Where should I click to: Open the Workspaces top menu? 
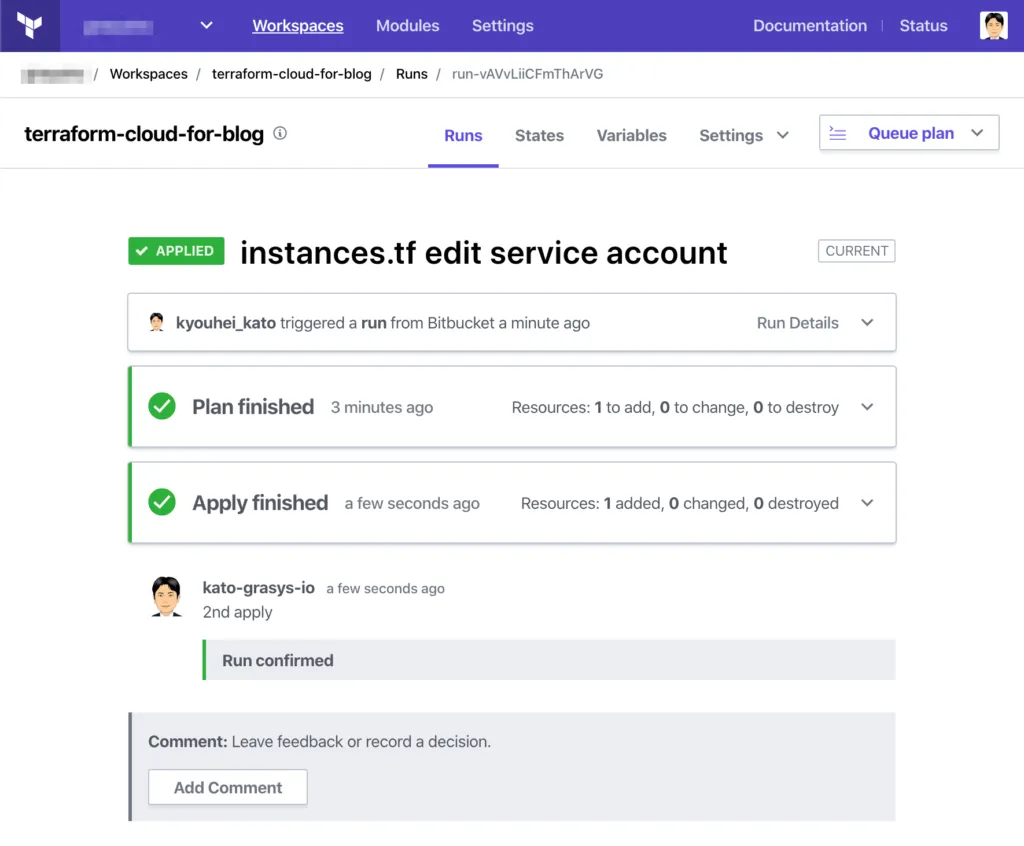[298, 25]
